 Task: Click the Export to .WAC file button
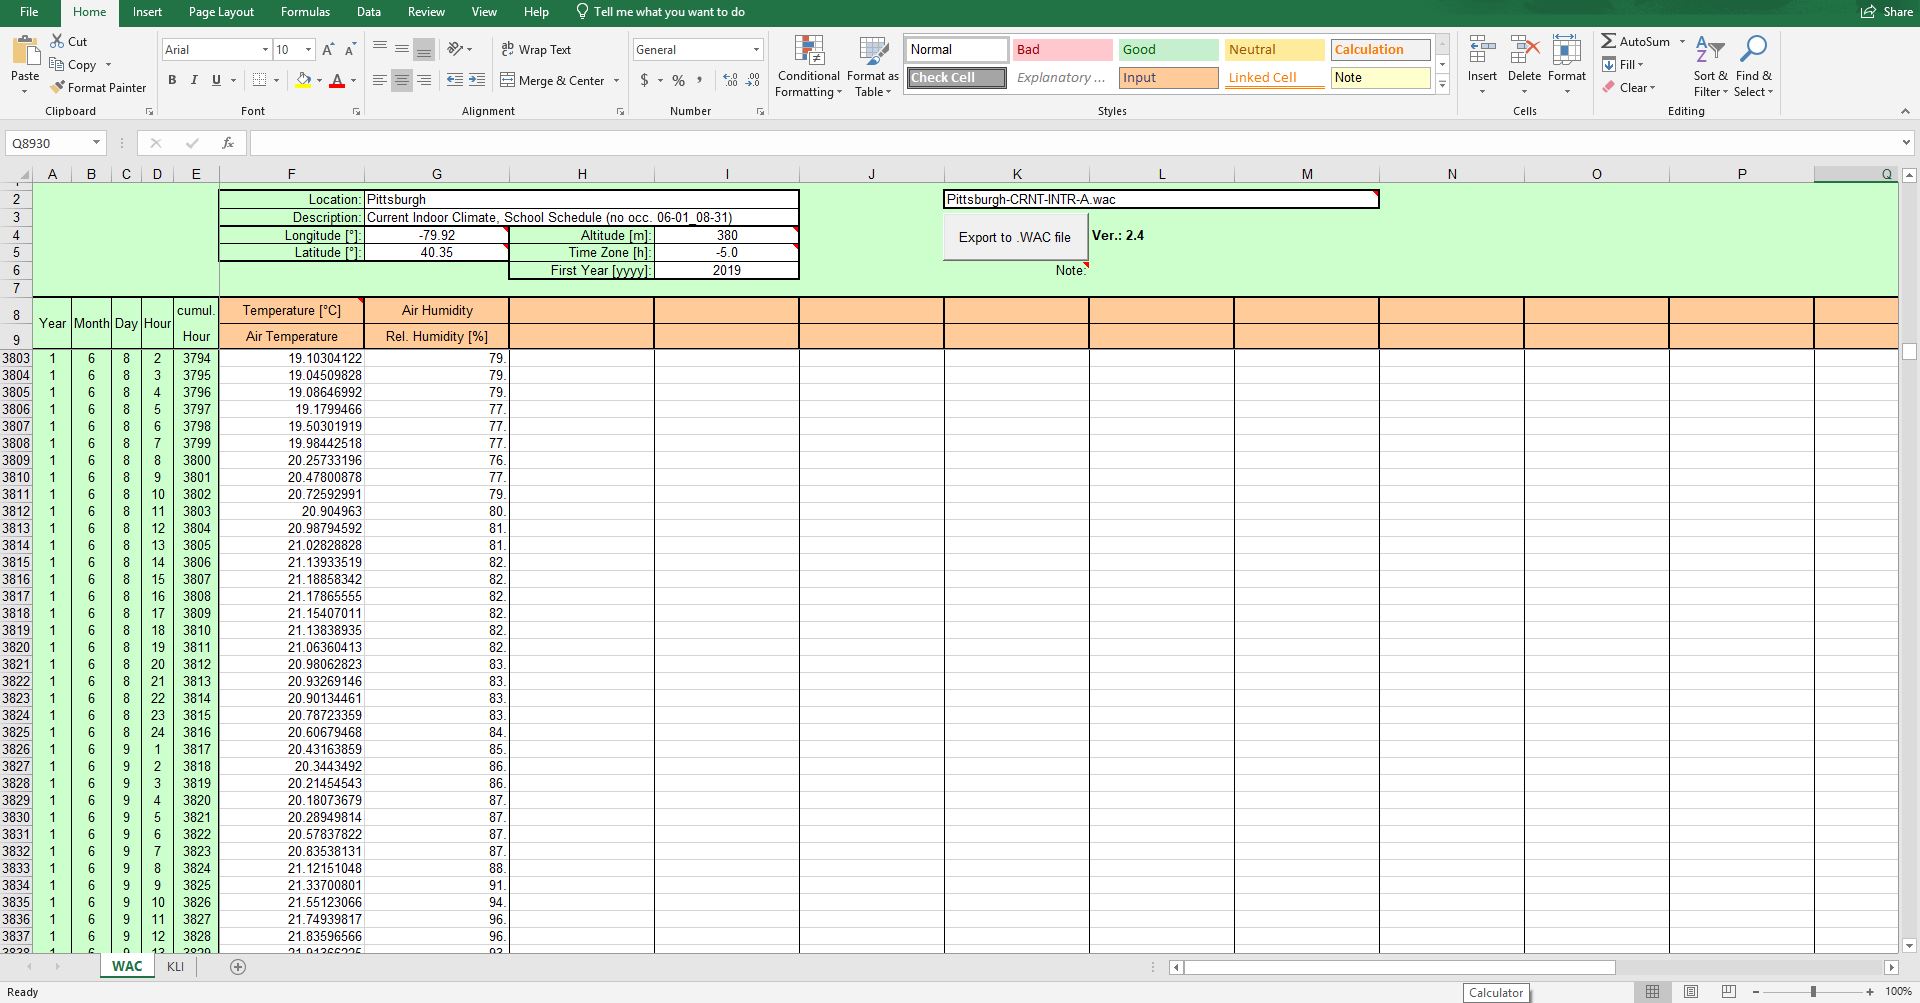tap(1014, 237)
